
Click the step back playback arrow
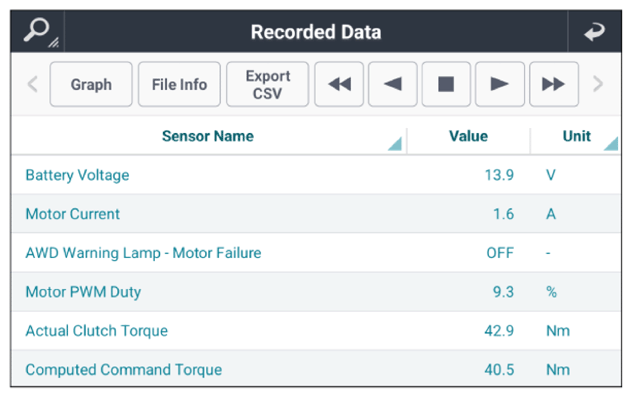click(x=393, y=84)
